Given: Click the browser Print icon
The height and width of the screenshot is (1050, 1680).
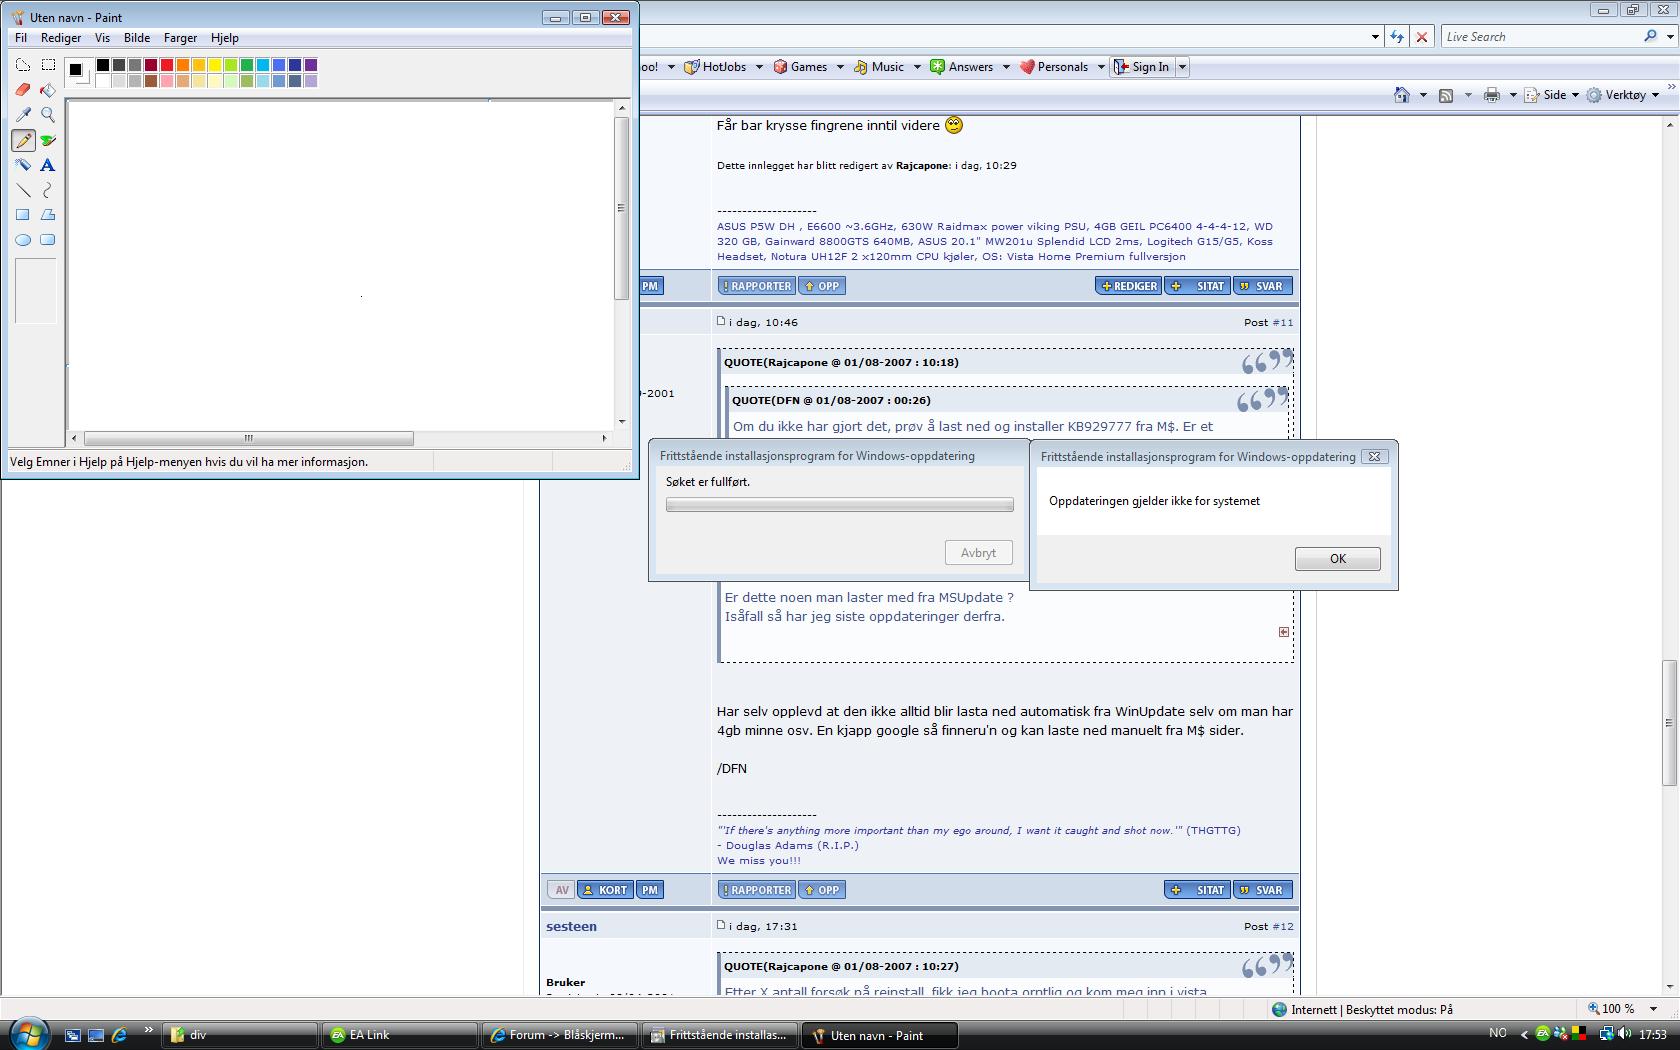Looking at the screenshot, I should click(x=1492, y=95).
